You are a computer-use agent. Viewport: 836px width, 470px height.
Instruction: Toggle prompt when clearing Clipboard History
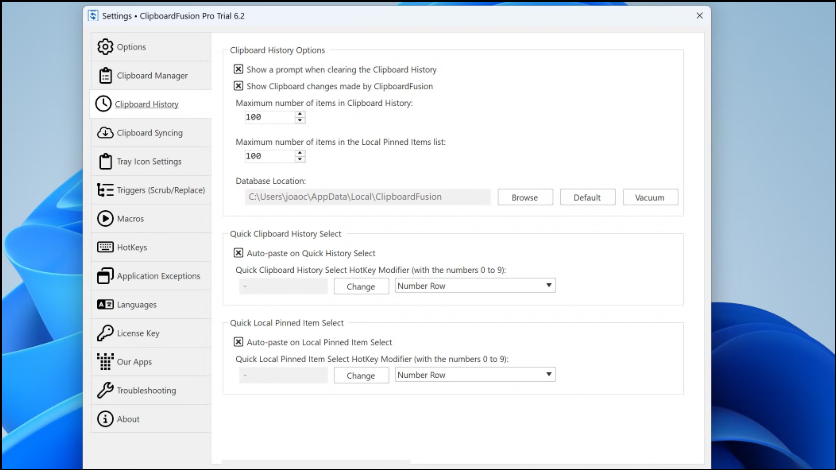(238, 69)
